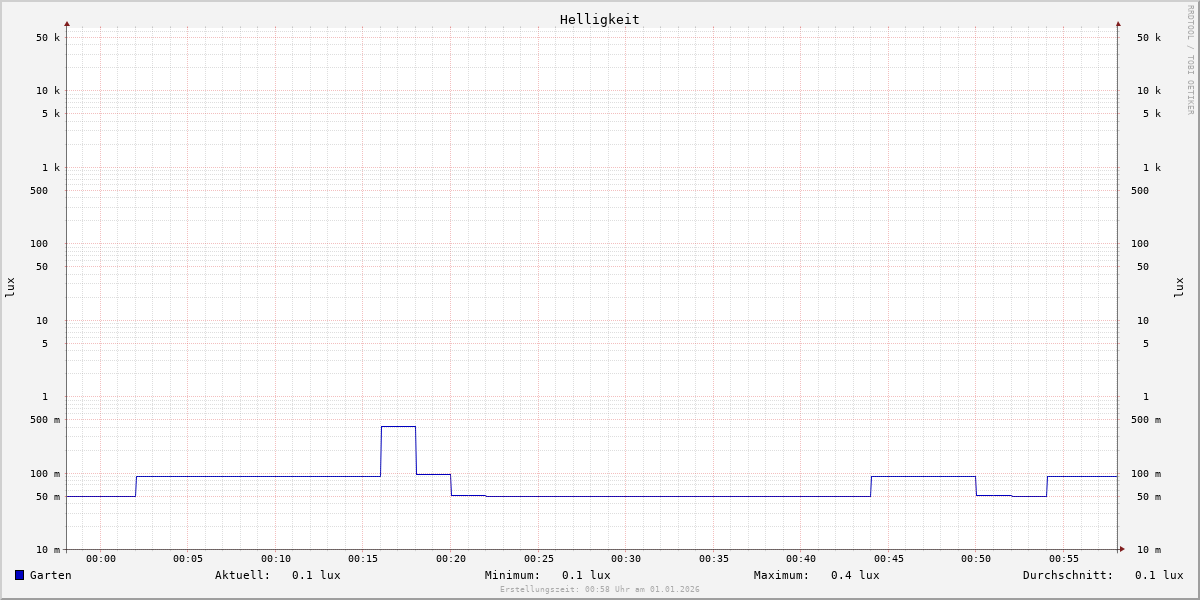Click the time axis label "00:40"
This screenshot has width=1200, height=600.
coord(801,559)
